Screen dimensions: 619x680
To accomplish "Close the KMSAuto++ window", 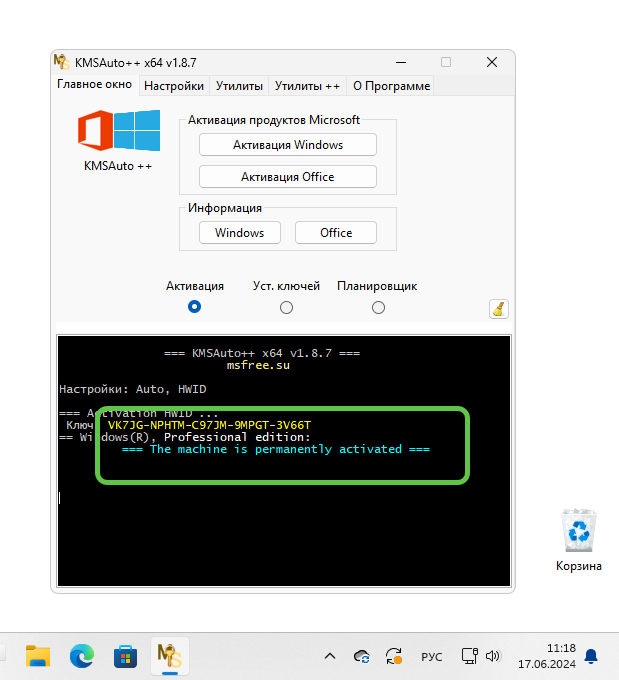I will pyautogui.click(x=491, y=62).
